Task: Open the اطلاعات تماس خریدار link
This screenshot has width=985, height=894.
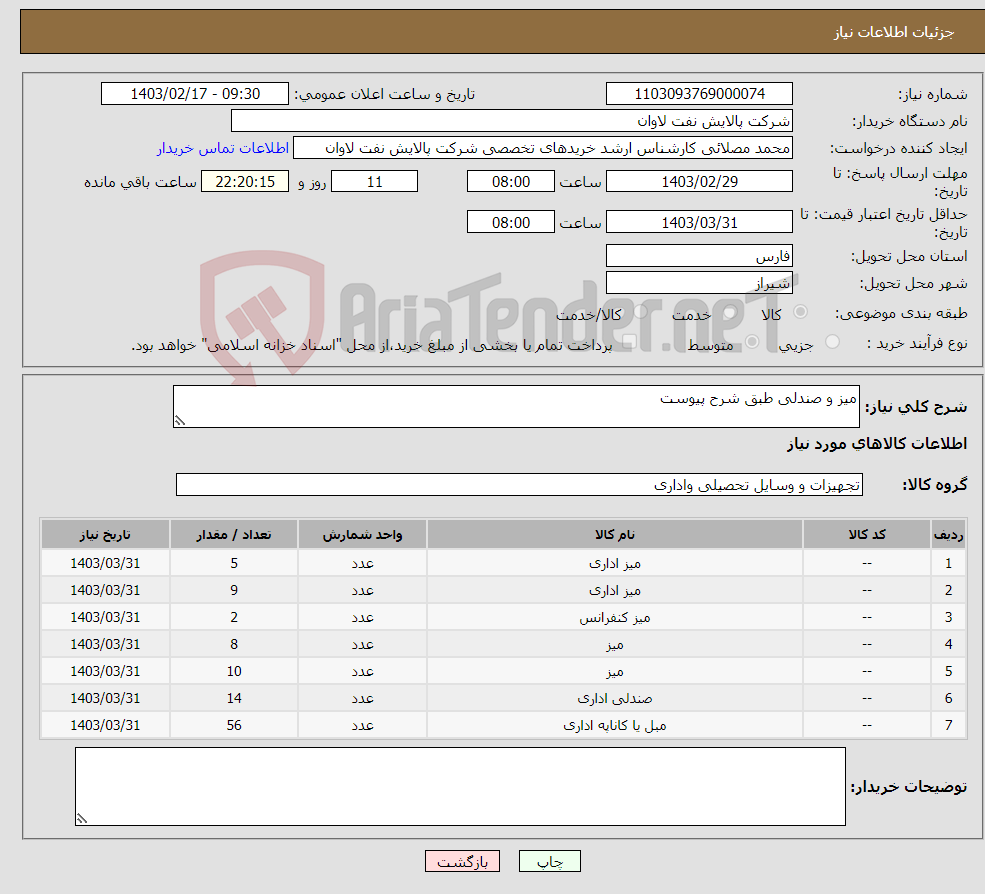Action: tap(223, 148)
